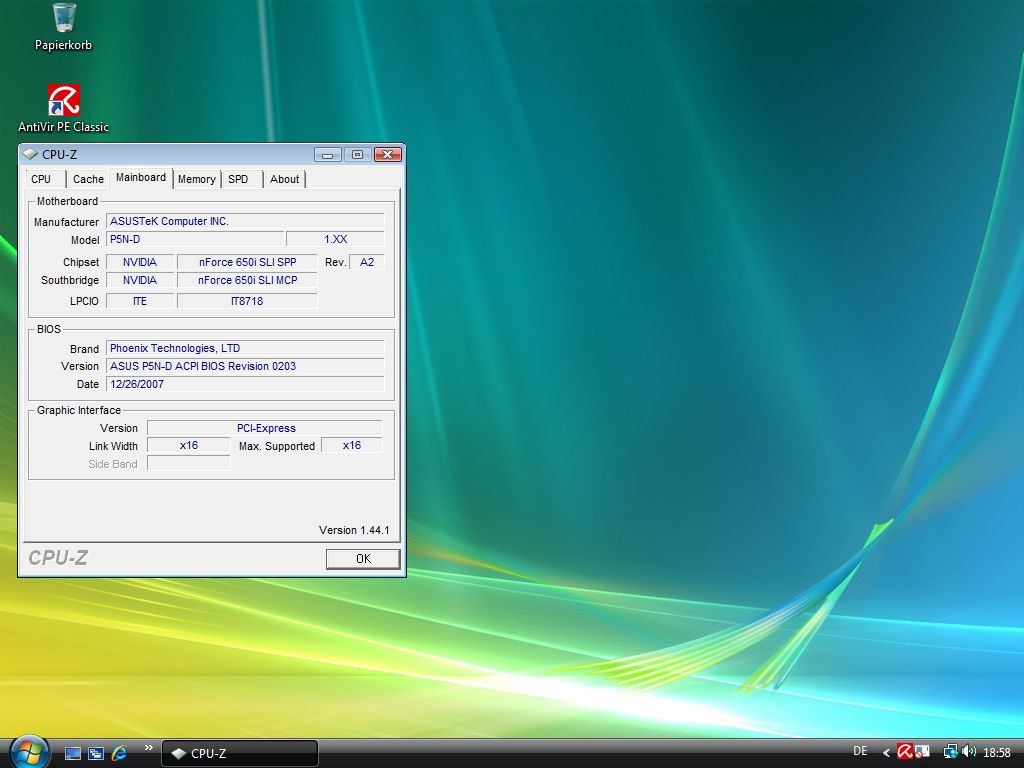Click the 'IT8718' LPCIO model field
Screen dimensions: 1024x768
pyautogui.click(x=247, y=301)
